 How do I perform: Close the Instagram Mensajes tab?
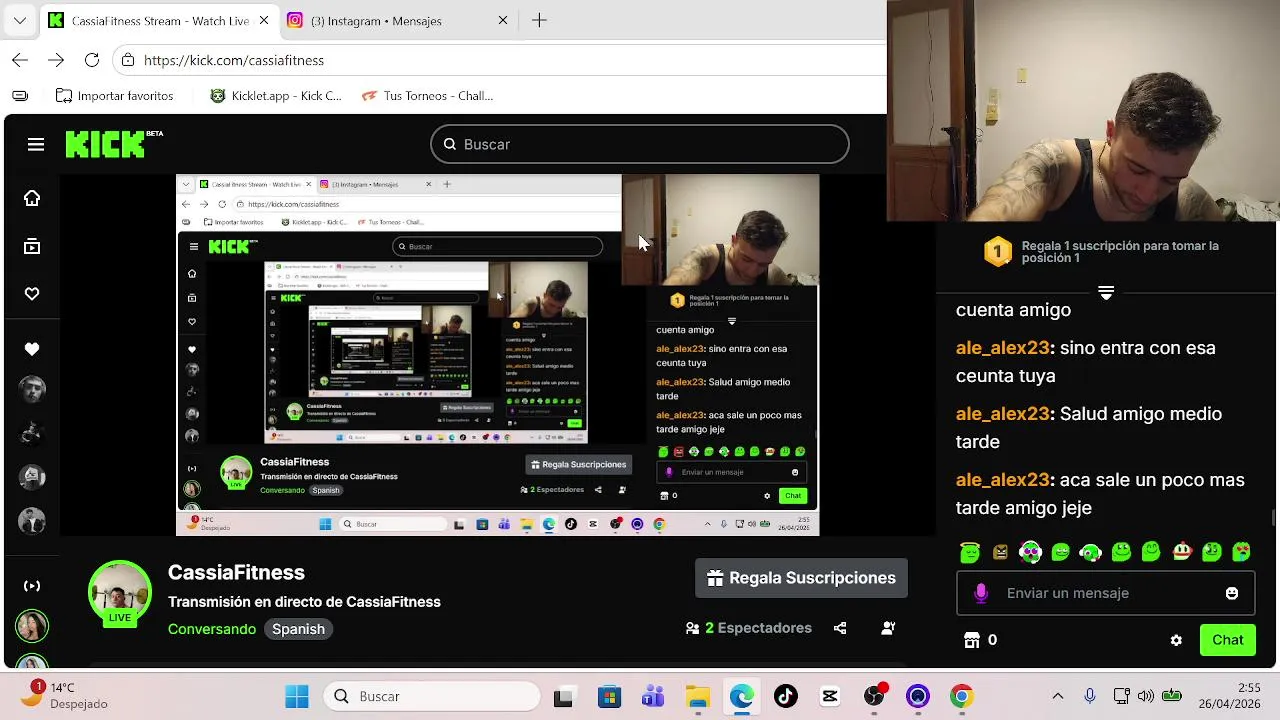coord(503,20)
